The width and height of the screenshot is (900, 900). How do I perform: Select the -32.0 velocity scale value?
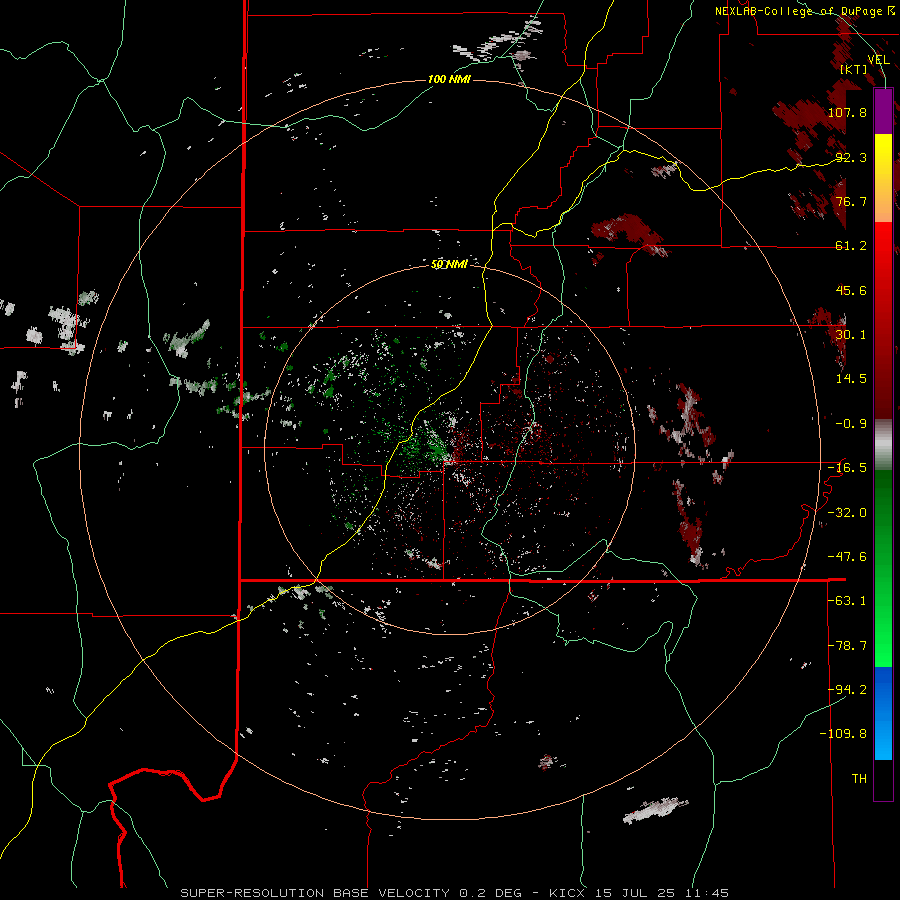click(x=847, y=513)
